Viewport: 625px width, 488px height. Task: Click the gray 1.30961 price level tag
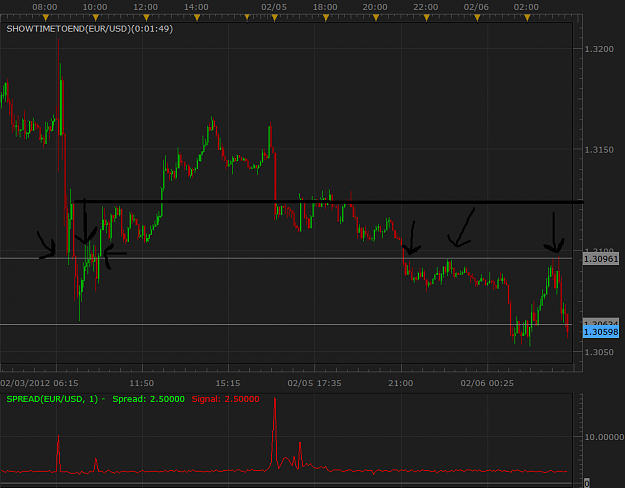tap(601, 259)
